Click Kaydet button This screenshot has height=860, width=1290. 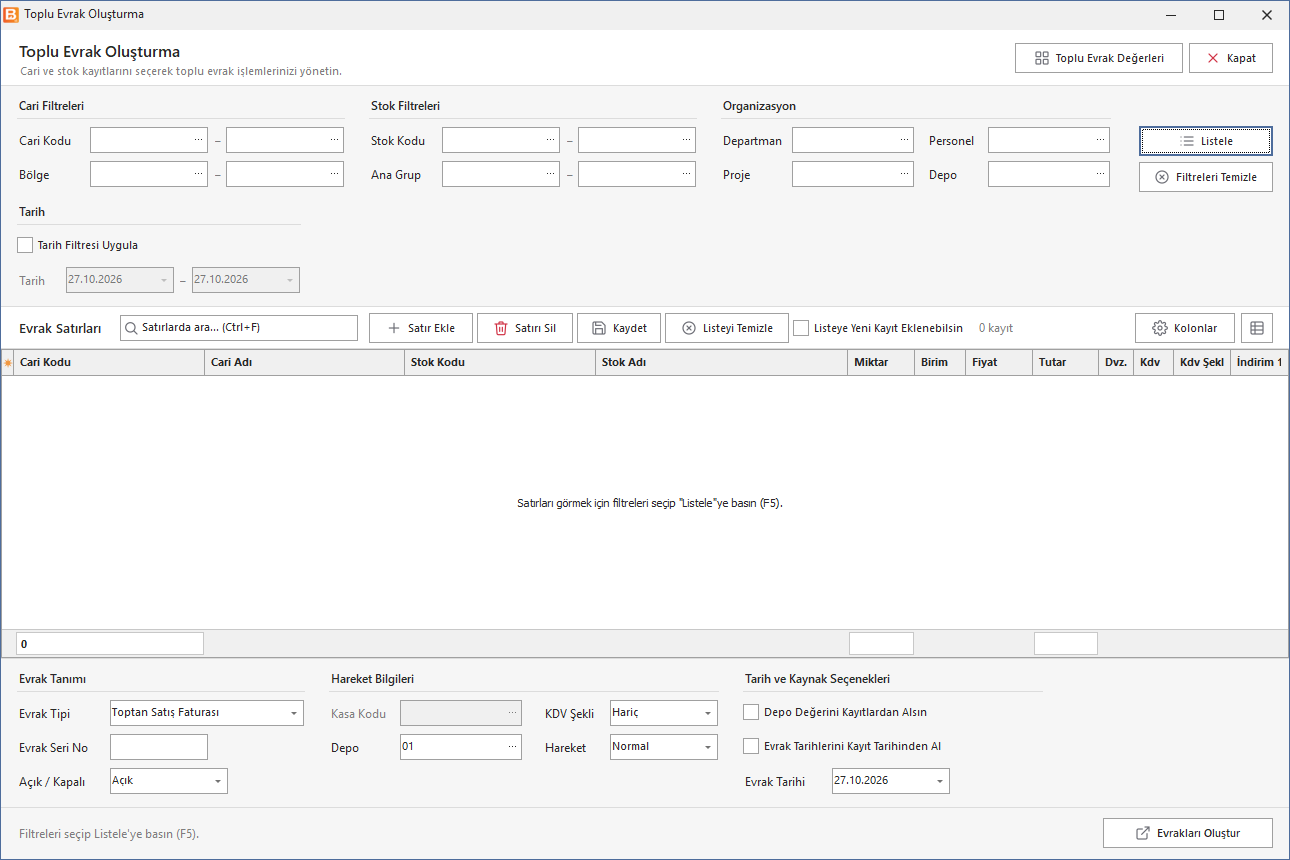pos(619,328)
